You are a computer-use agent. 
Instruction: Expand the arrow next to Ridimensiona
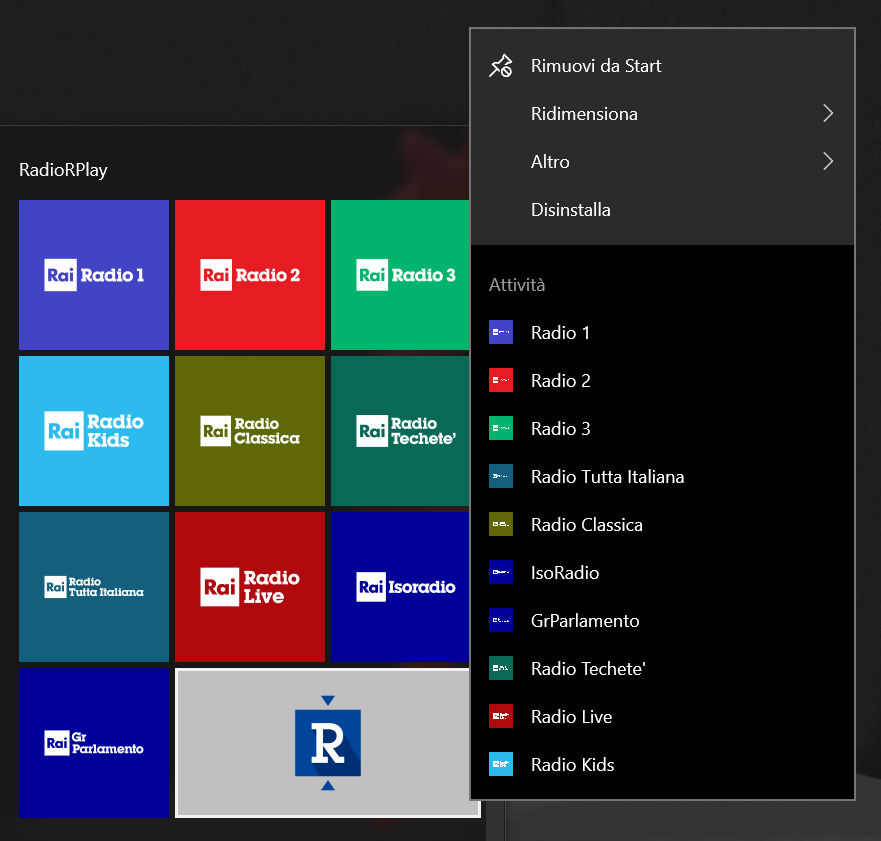(x=828, y=113)
